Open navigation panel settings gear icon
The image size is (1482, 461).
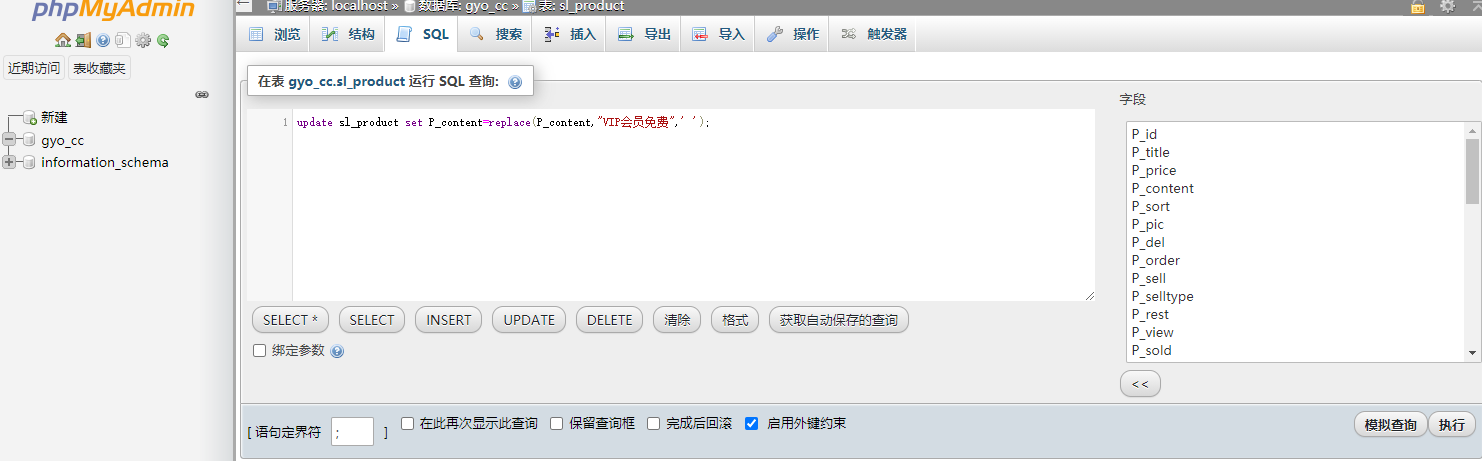143,41
